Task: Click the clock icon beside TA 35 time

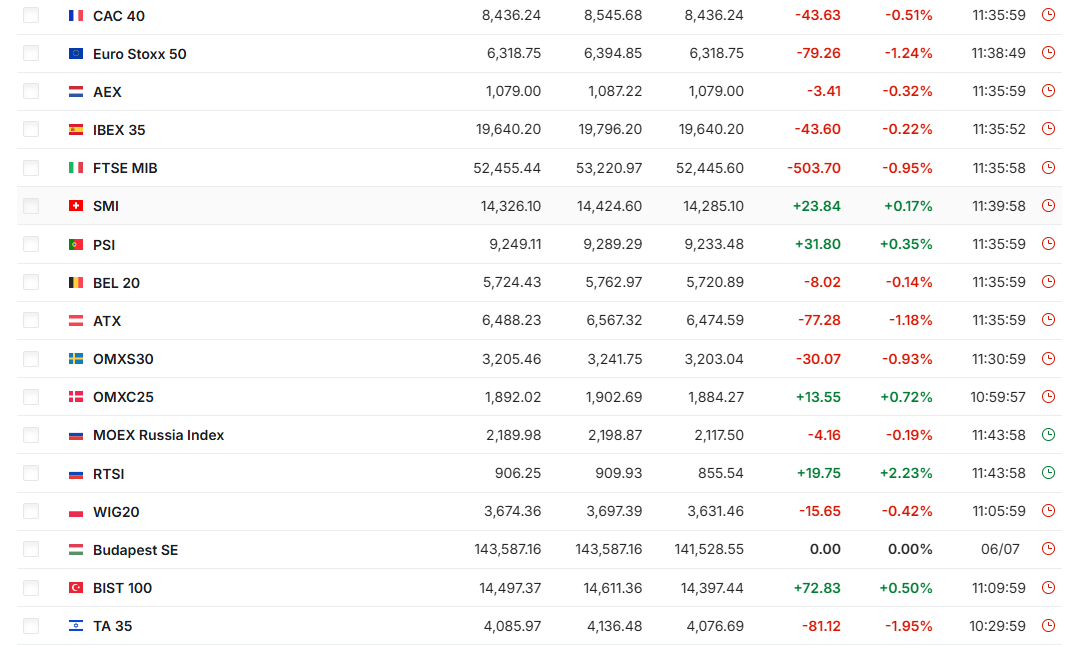Action: [x=1048, y=626]
